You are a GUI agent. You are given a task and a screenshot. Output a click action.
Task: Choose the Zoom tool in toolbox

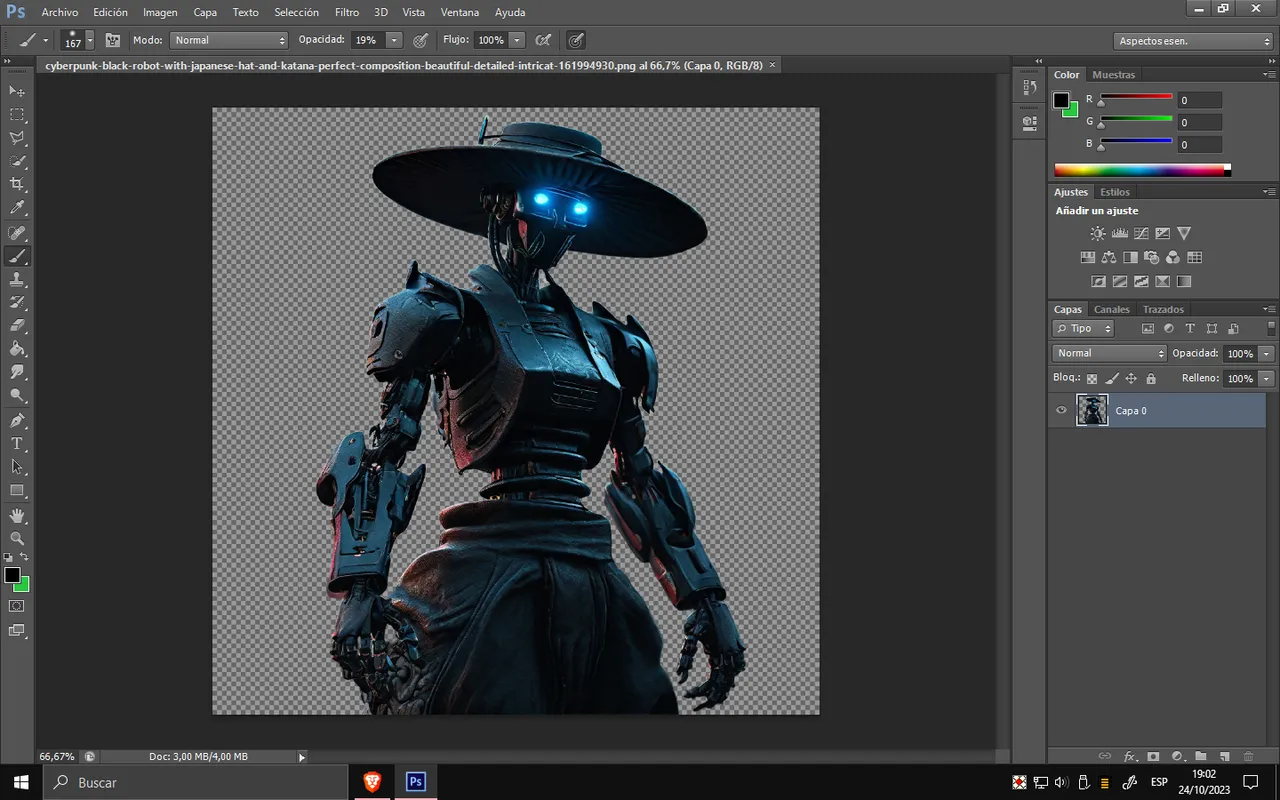[17, 539]
